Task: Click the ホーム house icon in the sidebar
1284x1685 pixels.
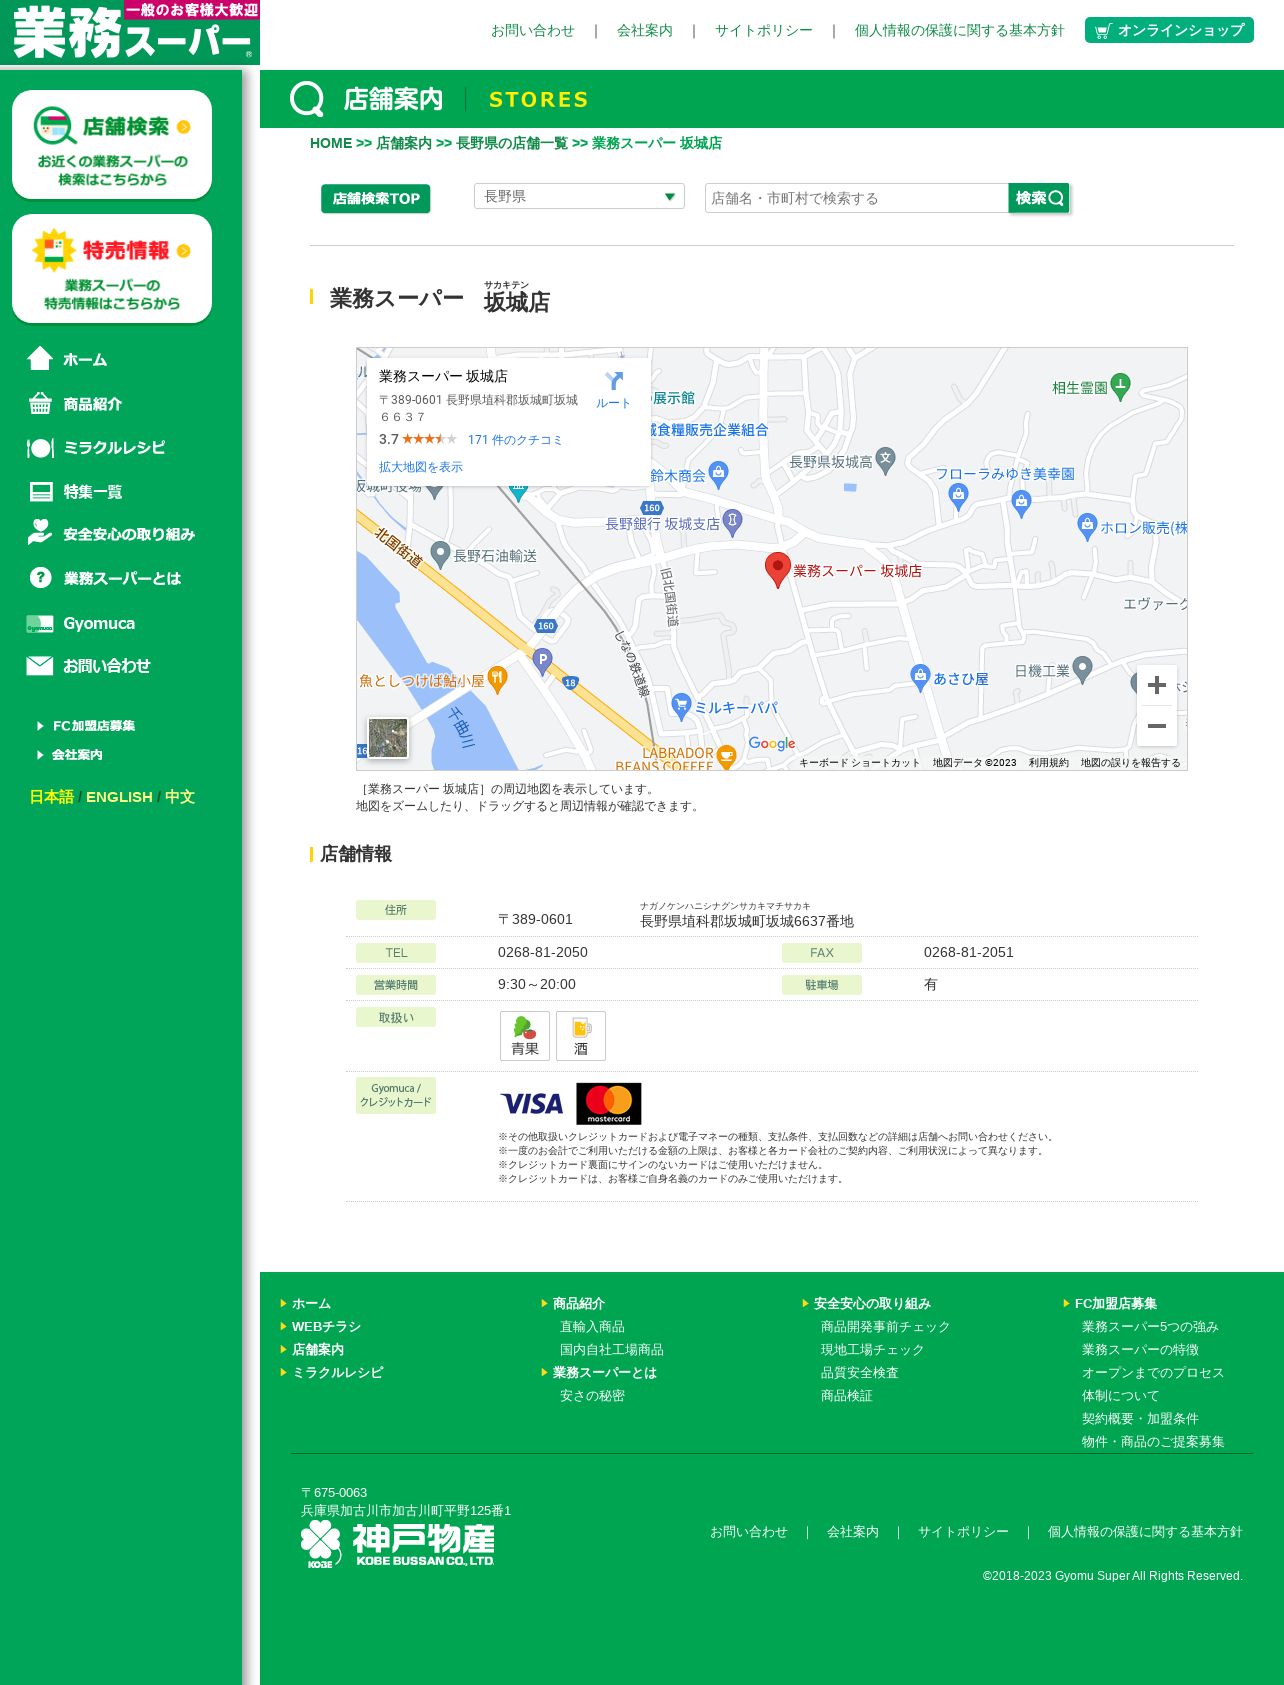Action: pos(40,358)
